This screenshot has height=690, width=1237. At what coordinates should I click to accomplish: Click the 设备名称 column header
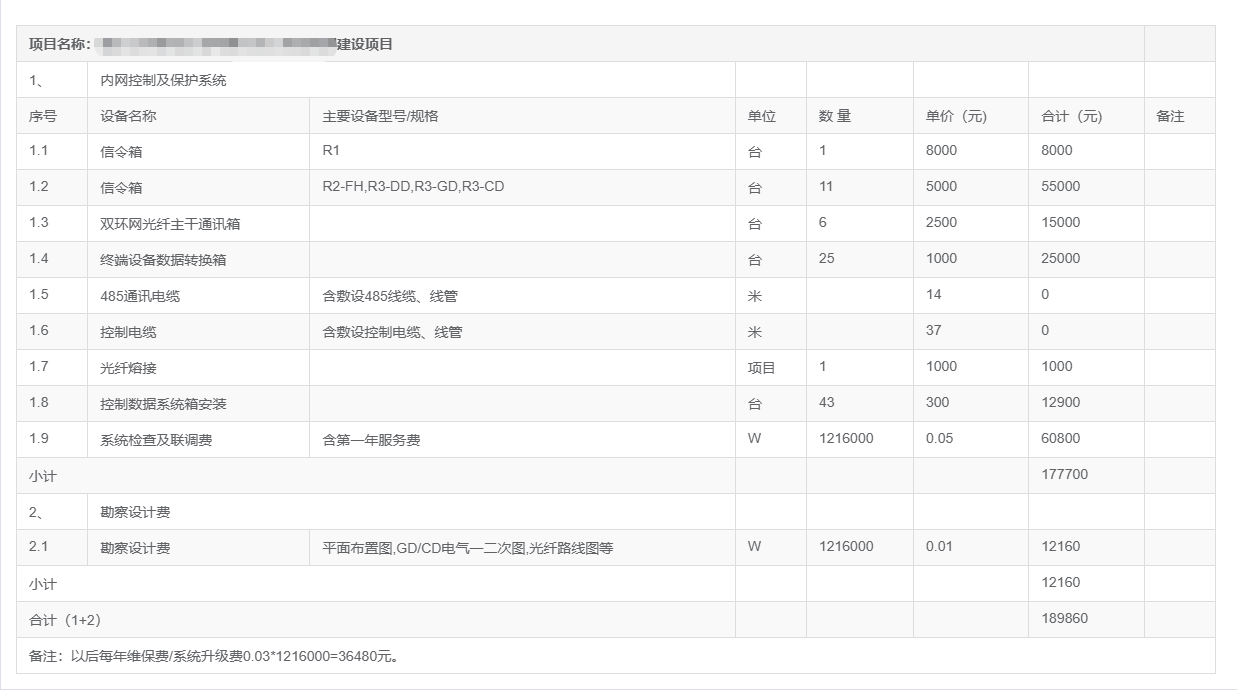point(128,116)
